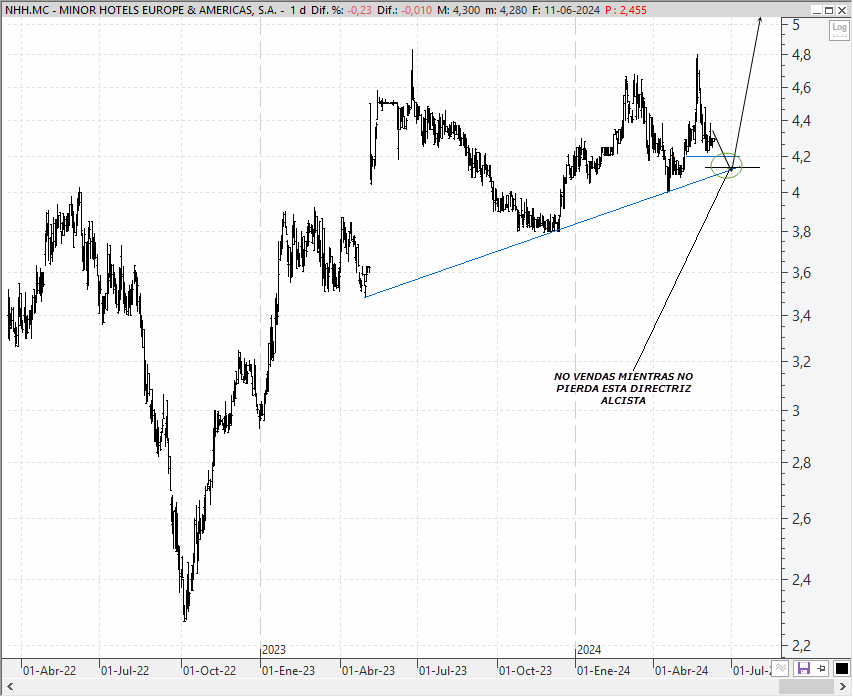This screenshot has height=697, width=853.
Task: Open the black color swatch
Action: [841, 669]
